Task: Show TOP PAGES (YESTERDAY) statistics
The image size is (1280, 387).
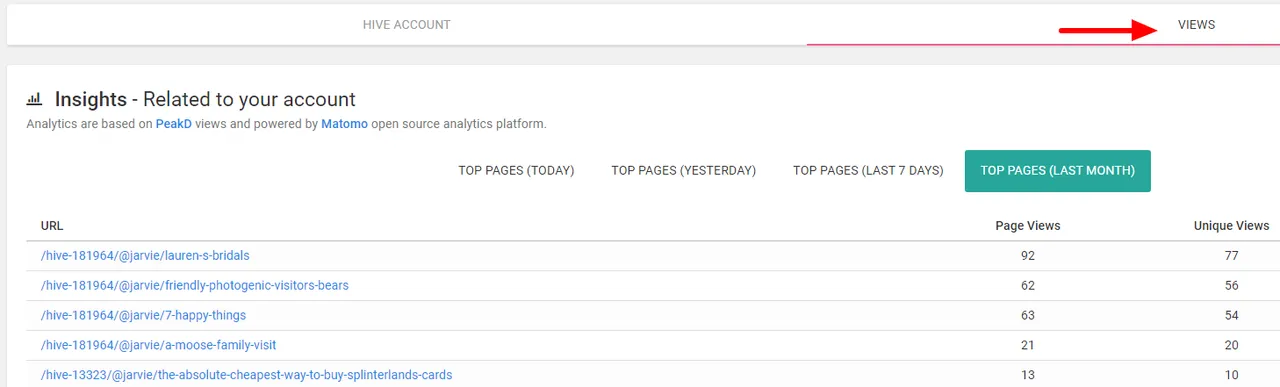Action: (684, 171)
